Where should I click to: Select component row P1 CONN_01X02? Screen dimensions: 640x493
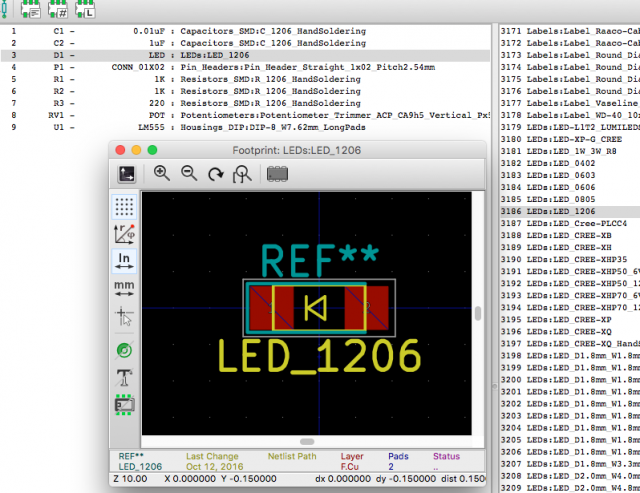[245, 67]
